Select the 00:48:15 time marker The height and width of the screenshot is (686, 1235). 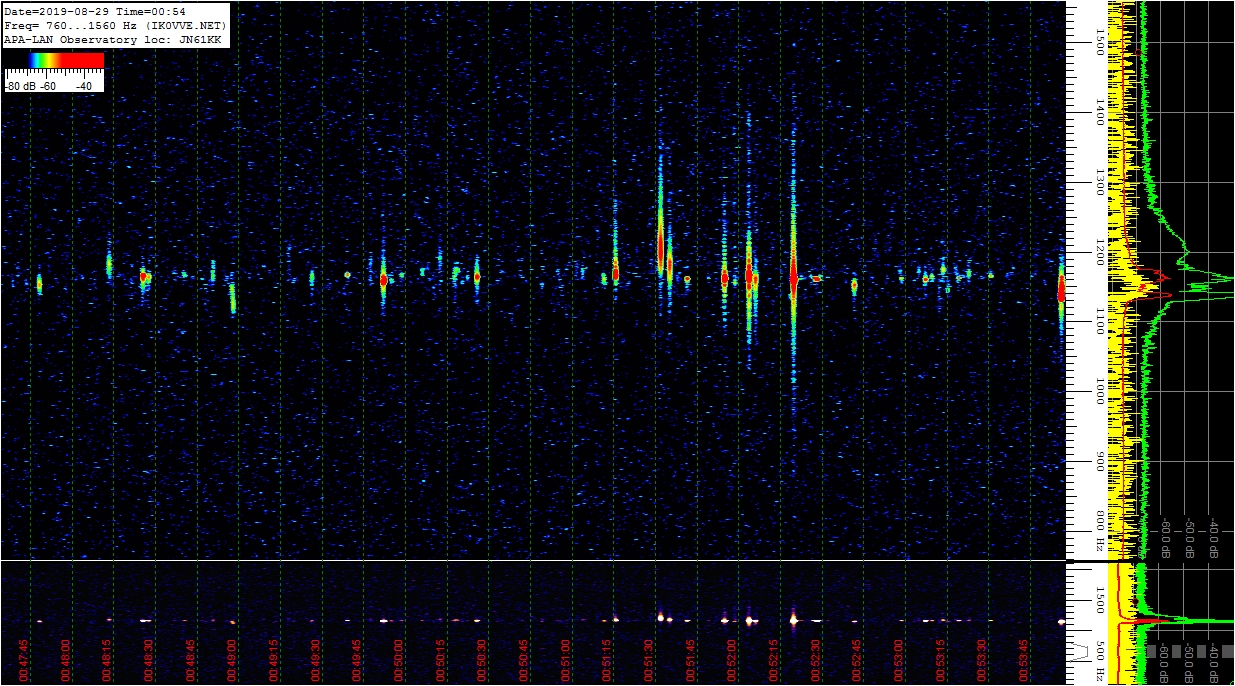pos(107,661)
